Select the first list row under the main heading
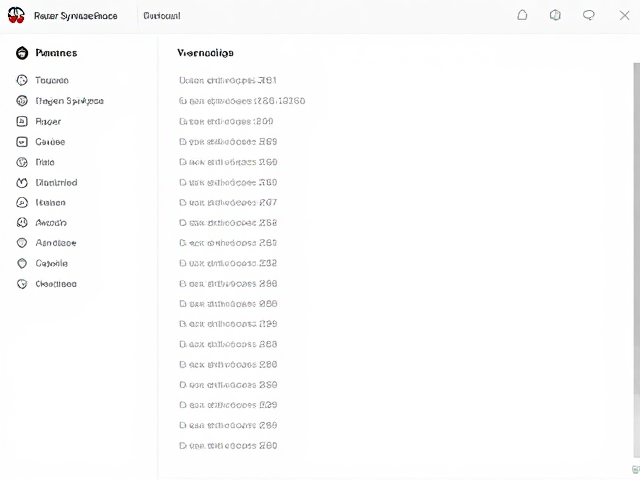The width and height of the screenshot is (640, 480). [x=228, y=80]
